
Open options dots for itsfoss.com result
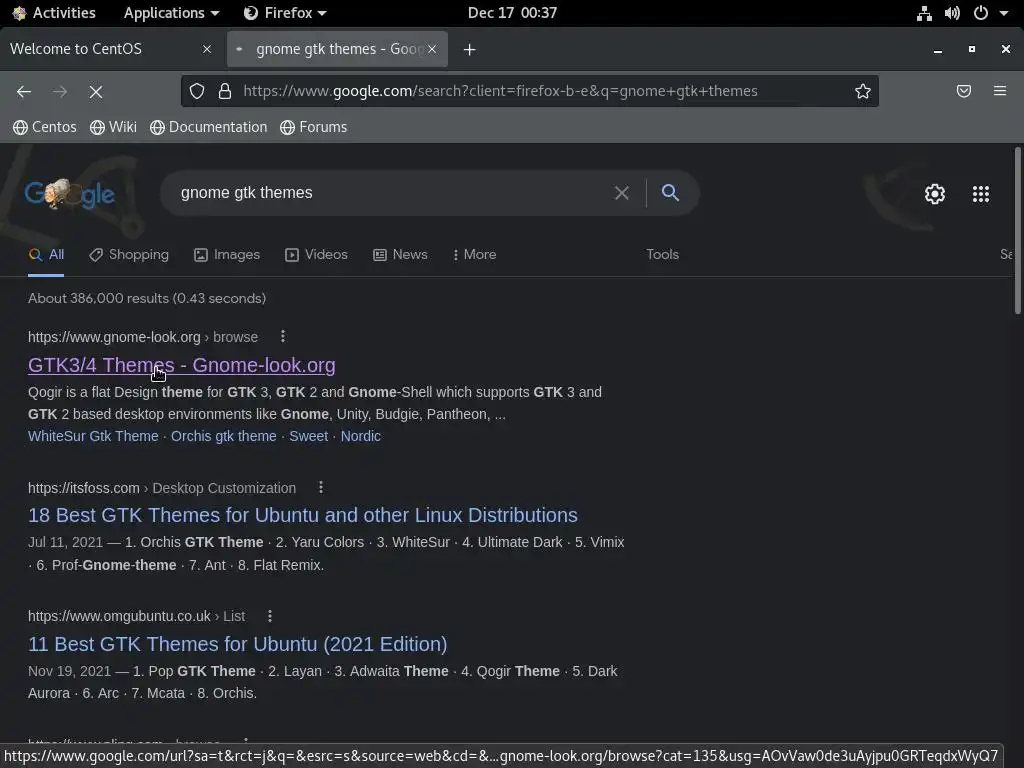321,487
